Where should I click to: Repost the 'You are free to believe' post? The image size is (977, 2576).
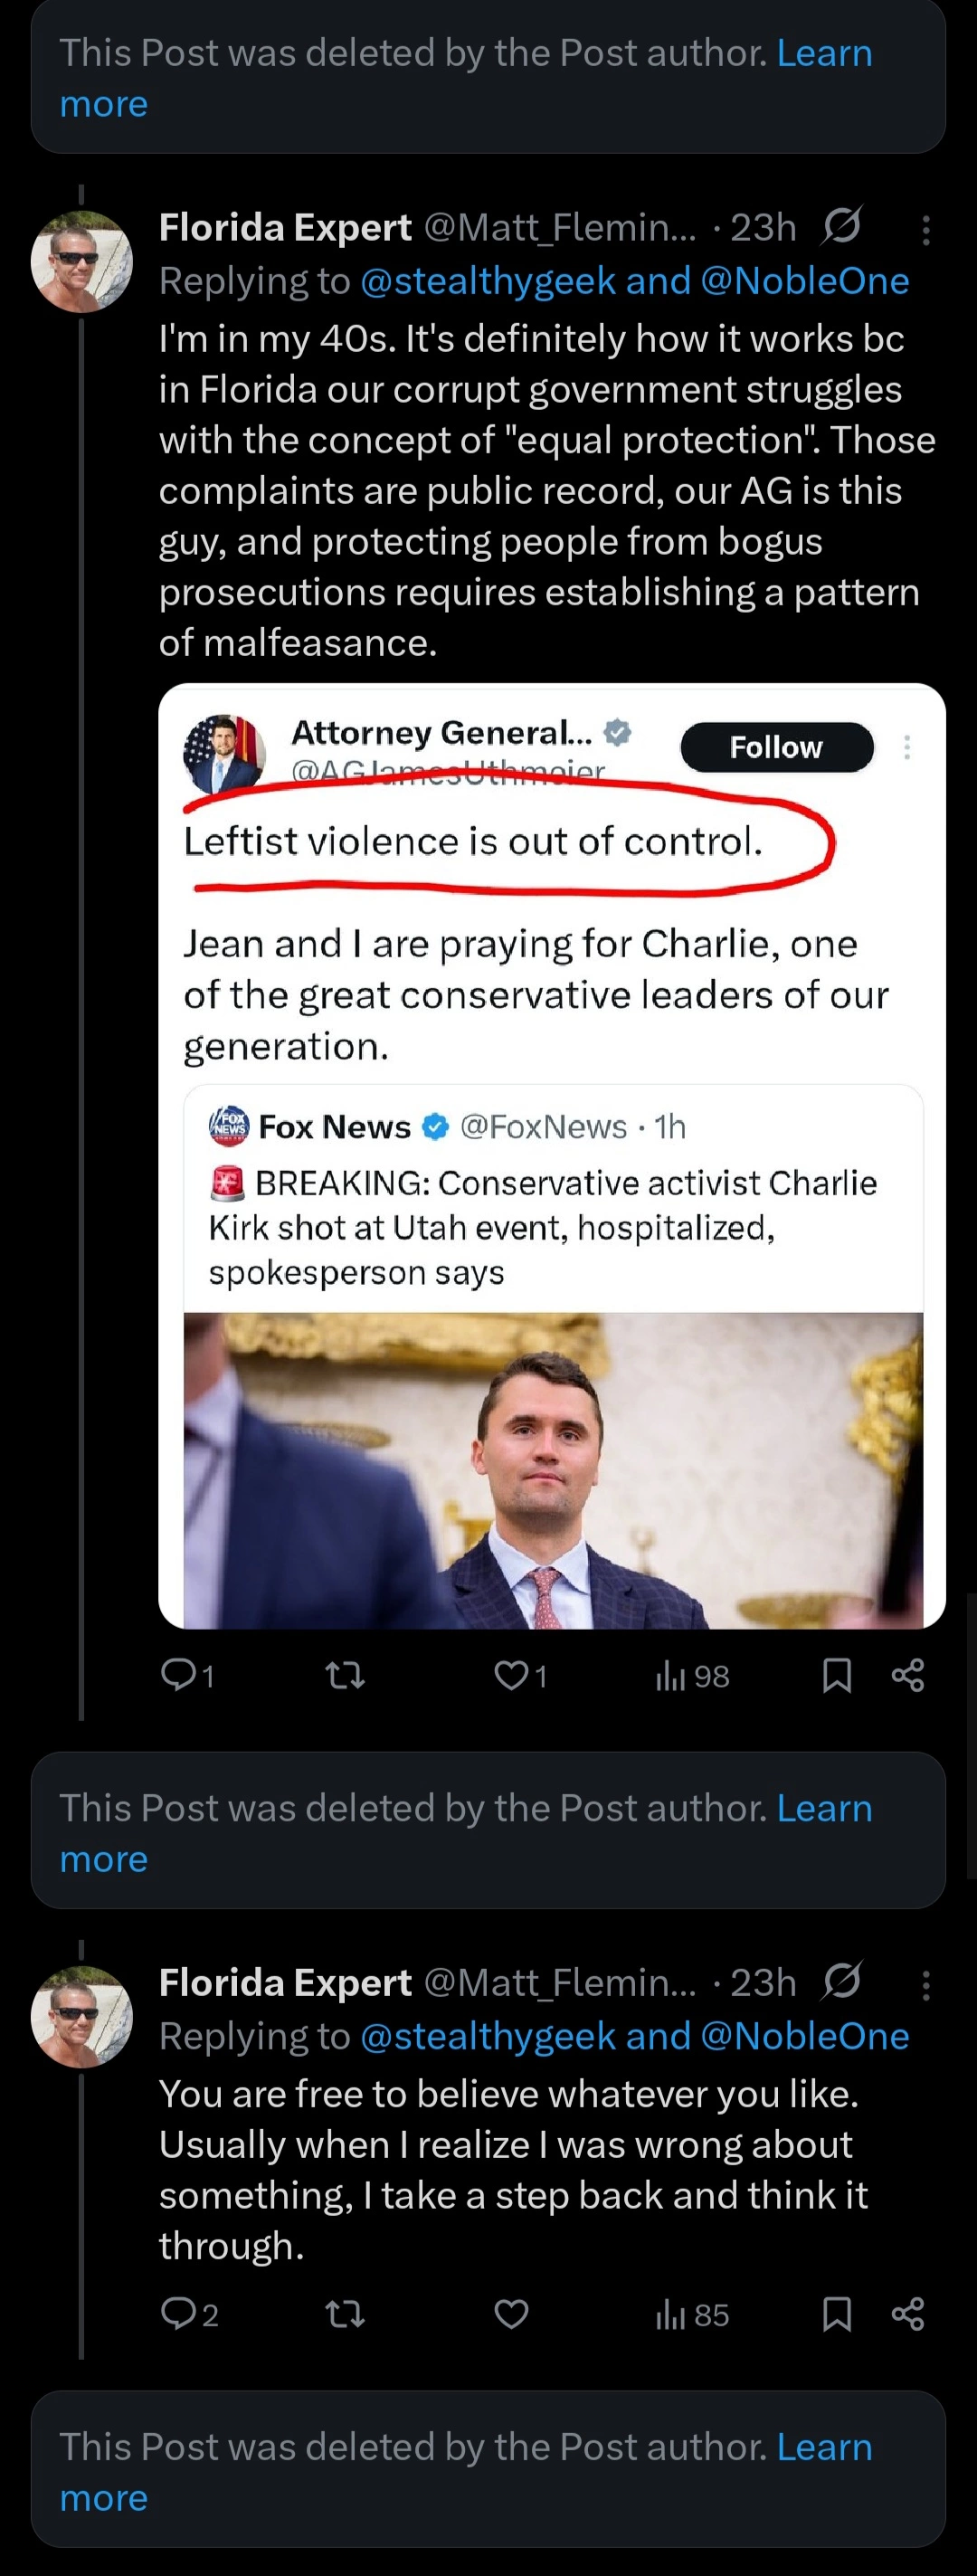tap(345, 2314)
